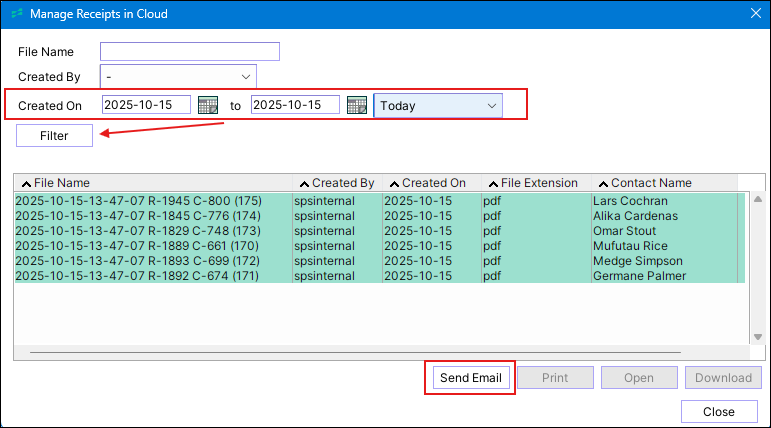Screen dimensions: 771x428
Task: Sort by File Extension column header
Action: (538, 183)
